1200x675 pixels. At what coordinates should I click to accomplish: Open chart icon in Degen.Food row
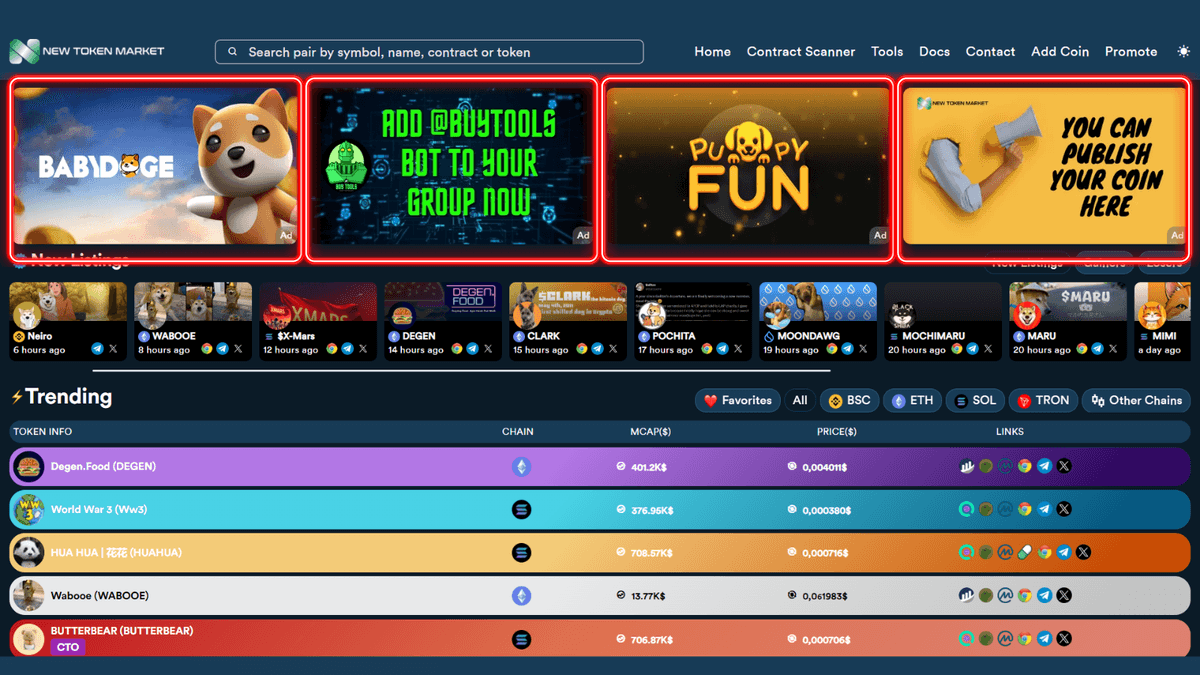(966, 466)
